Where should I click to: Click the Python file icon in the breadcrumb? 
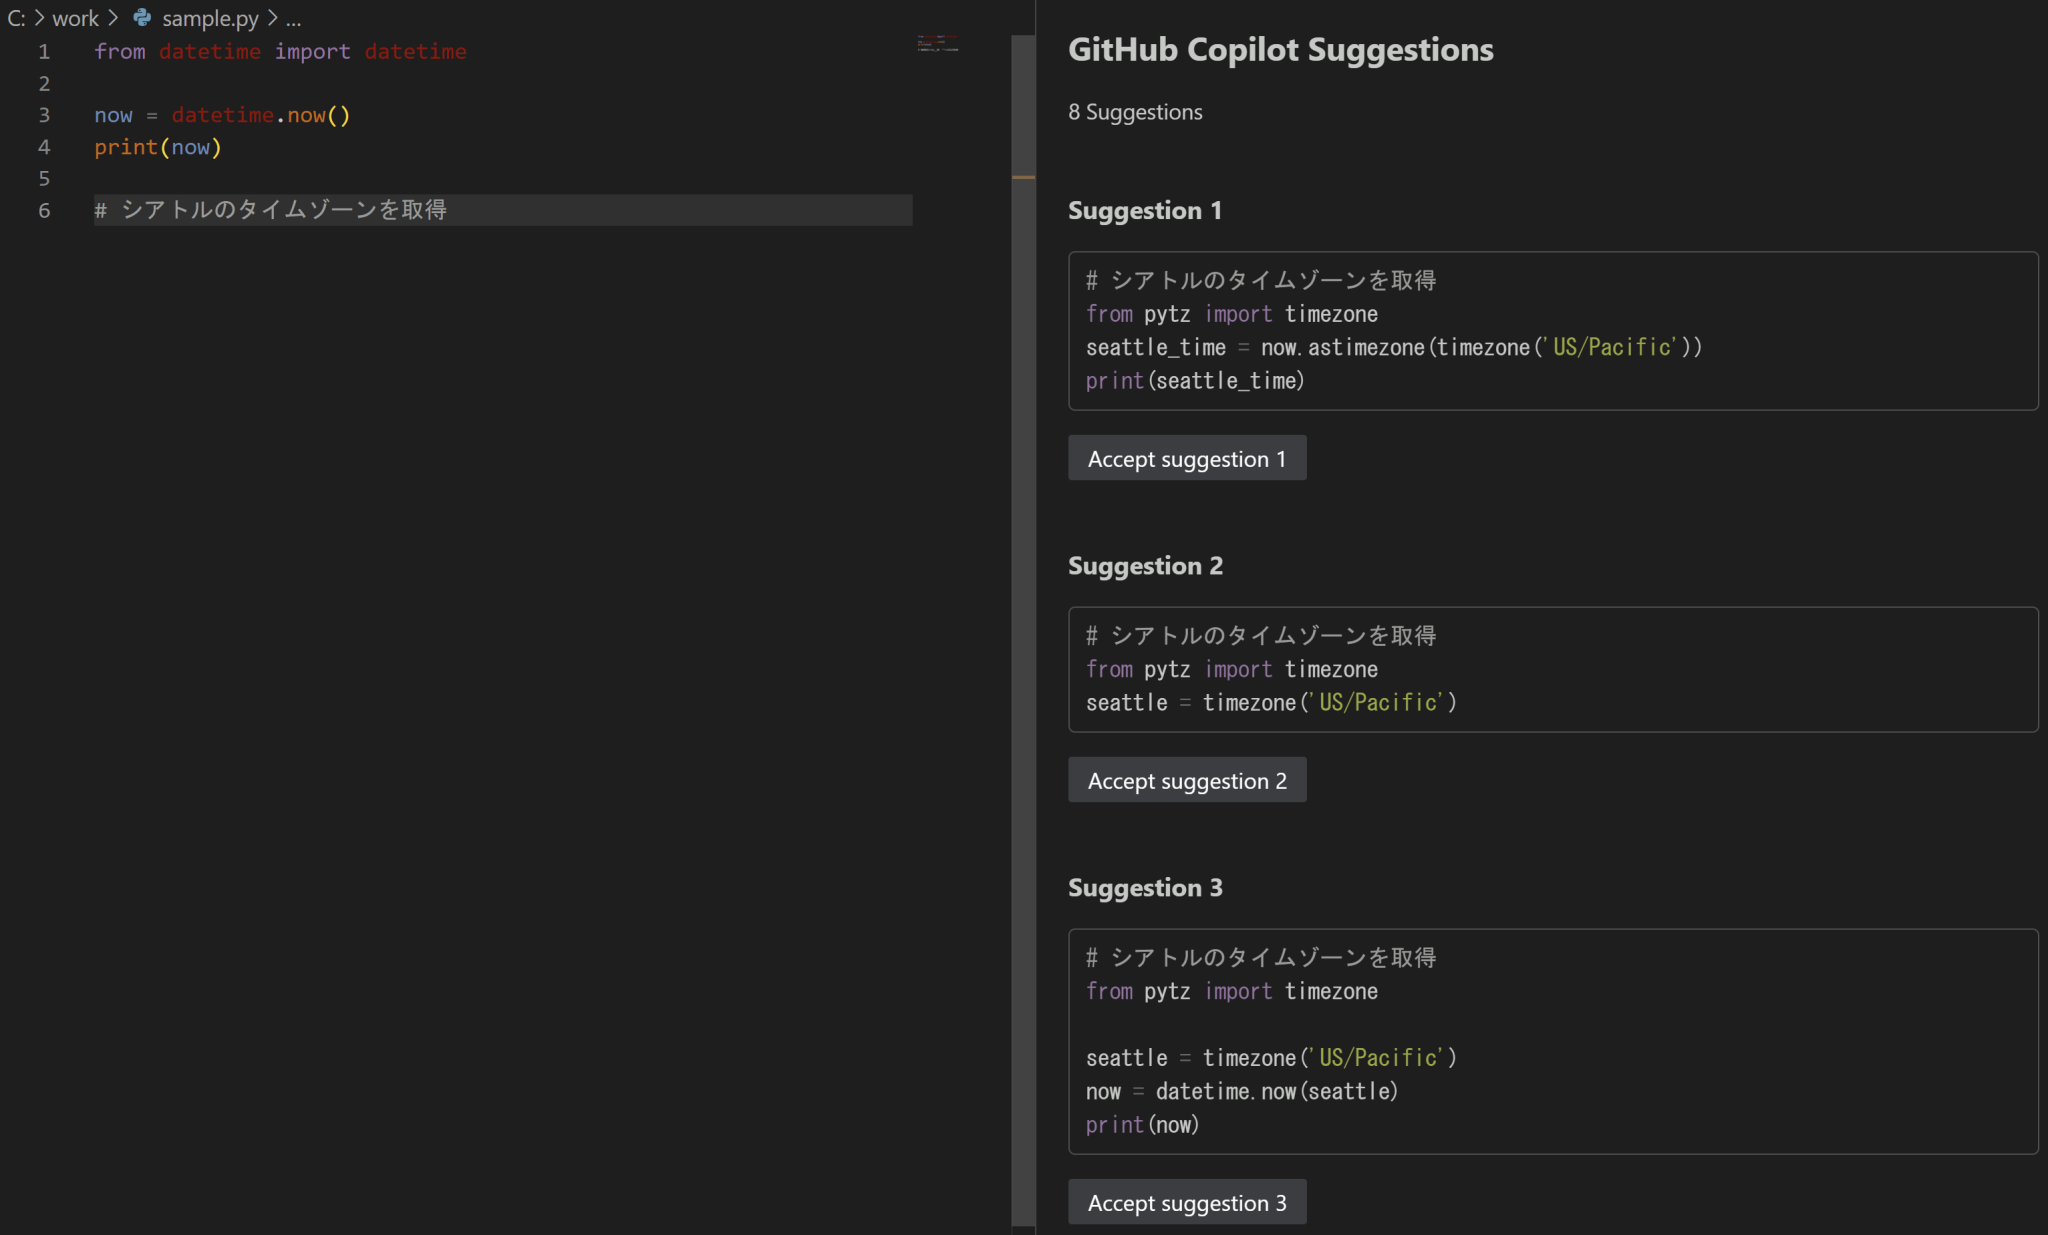coord(140,18)
